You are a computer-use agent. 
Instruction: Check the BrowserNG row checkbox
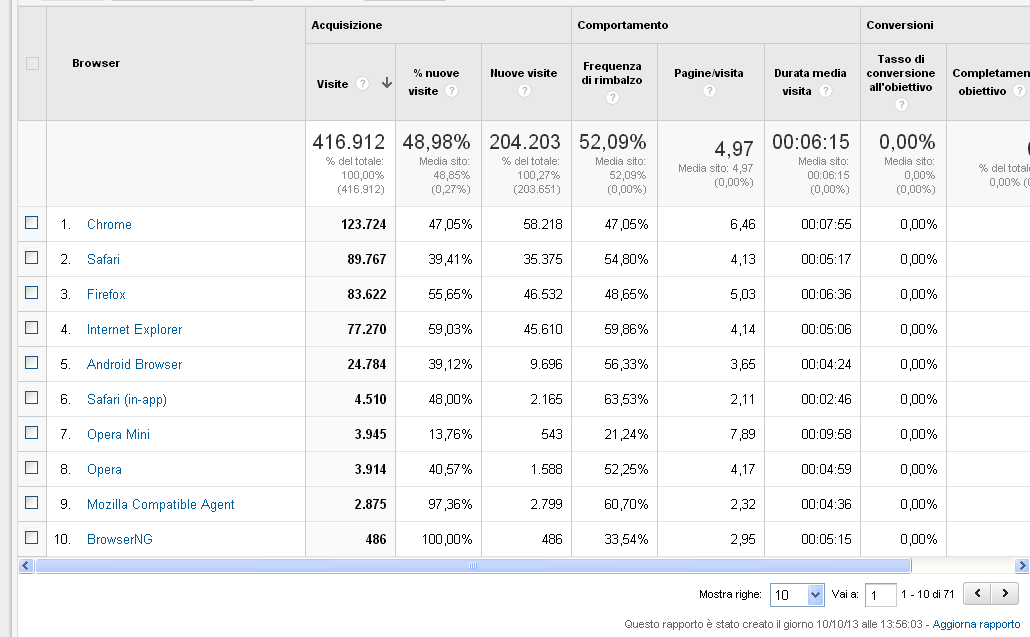point(32,537)
